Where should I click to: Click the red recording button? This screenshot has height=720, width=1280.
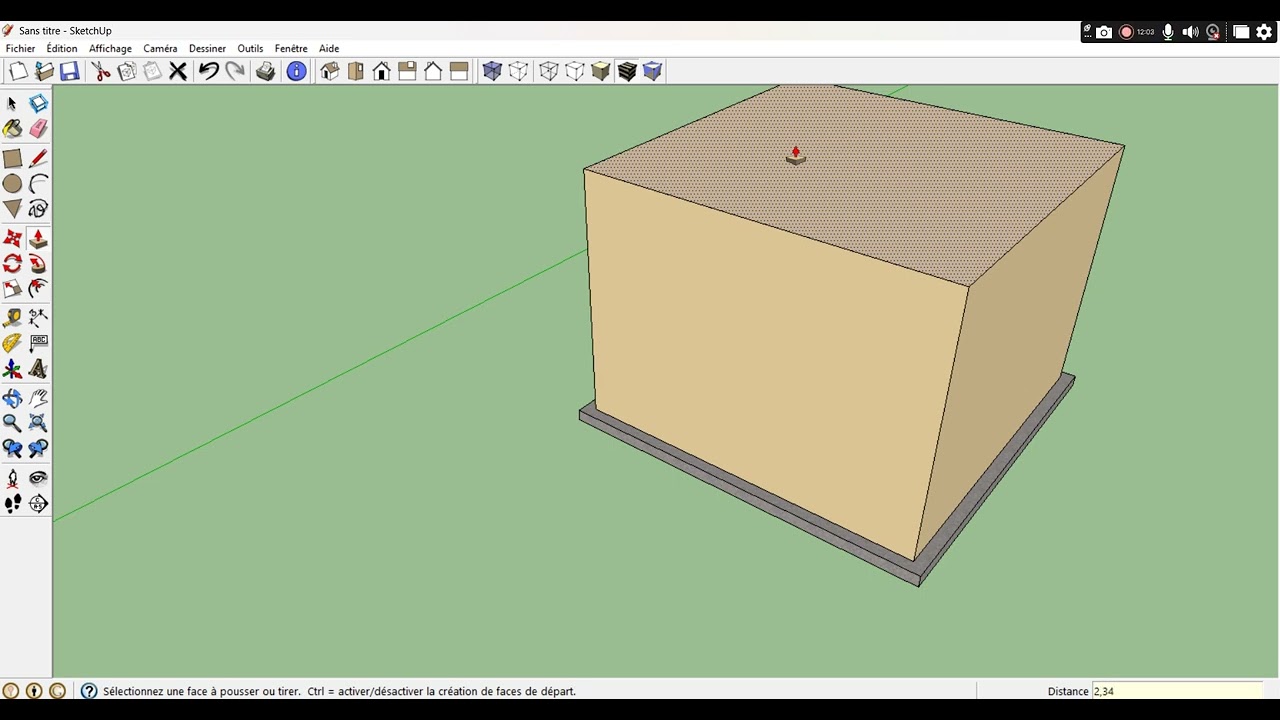tap(1126, 32)
